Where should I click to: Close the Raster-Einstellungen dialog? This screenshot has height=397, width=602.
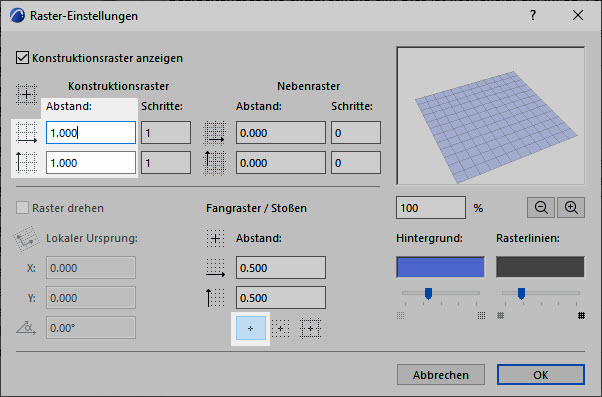pos(578,15)
